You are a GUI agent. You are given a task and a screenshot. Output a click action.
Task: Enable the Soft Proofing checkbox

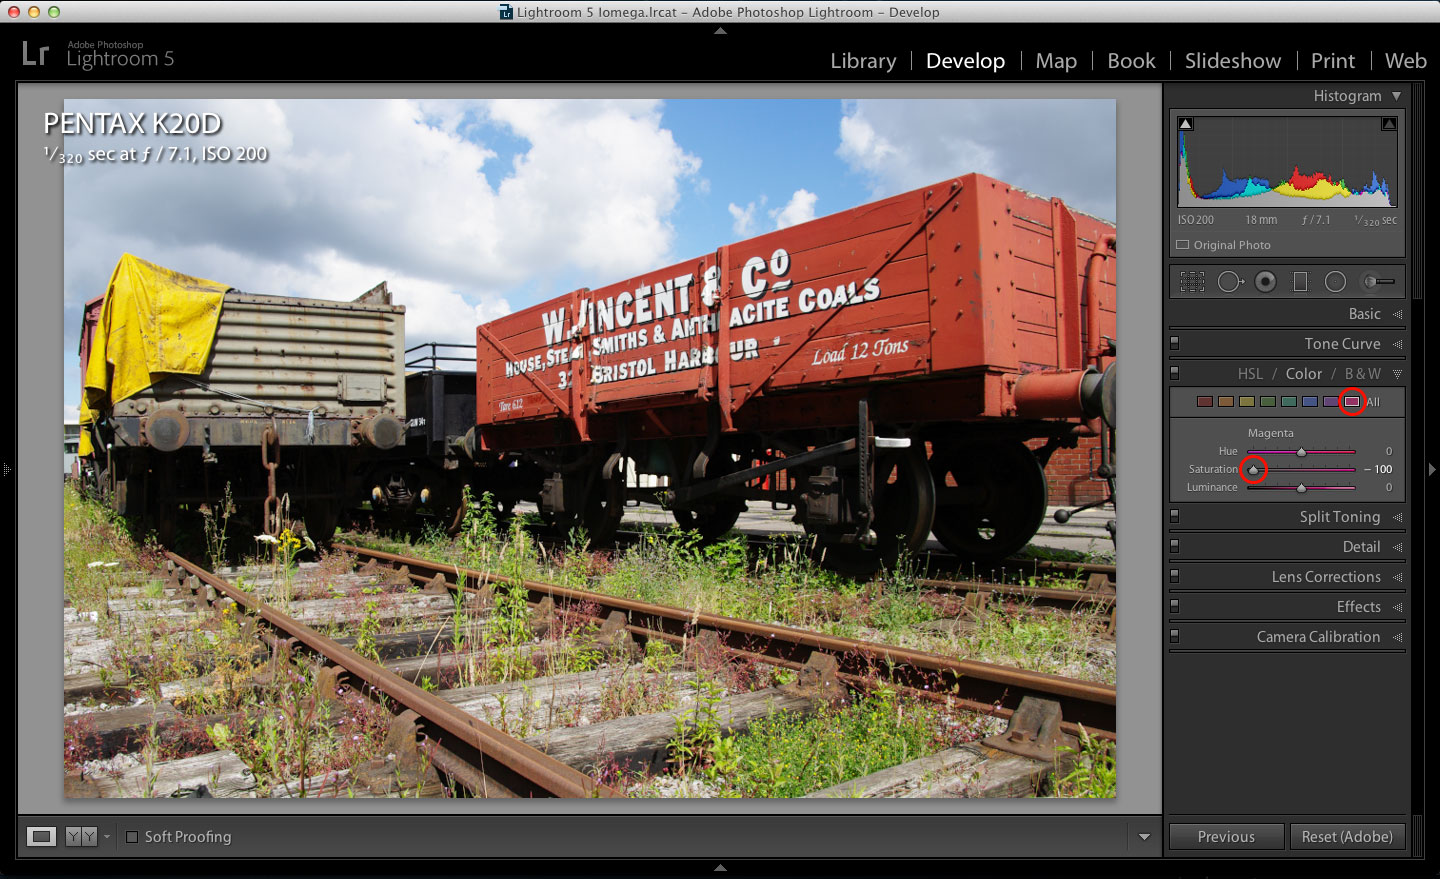point(132,837)
